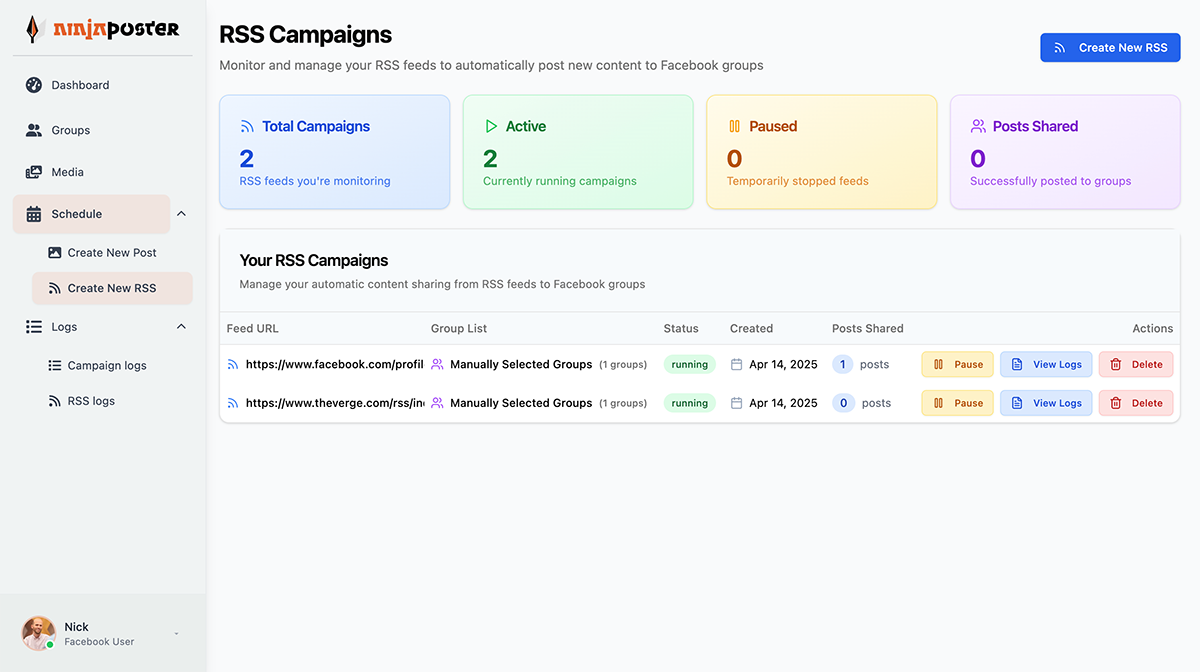Click the Logs list icon

(x=34, y=327)
